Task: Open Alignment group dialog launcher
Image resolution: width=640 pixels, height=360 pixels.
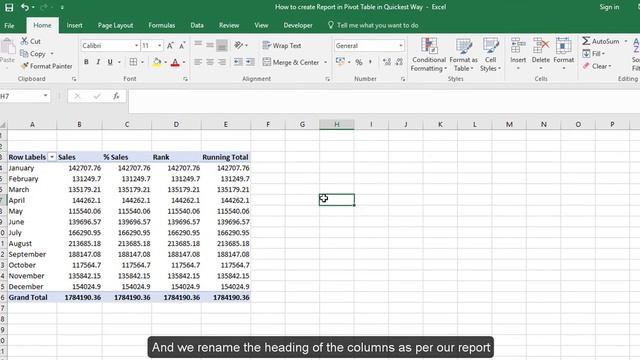Action: coord(327,79)
